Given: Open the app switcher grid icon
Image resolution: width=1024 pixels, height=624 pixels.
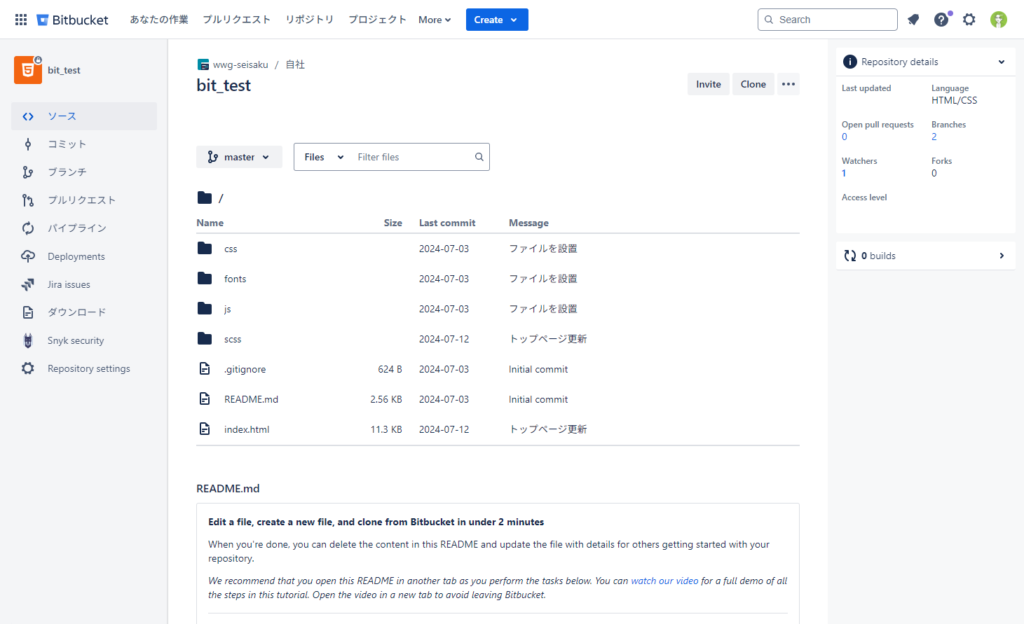Looking at the screenshot, I should coord(20,20).
